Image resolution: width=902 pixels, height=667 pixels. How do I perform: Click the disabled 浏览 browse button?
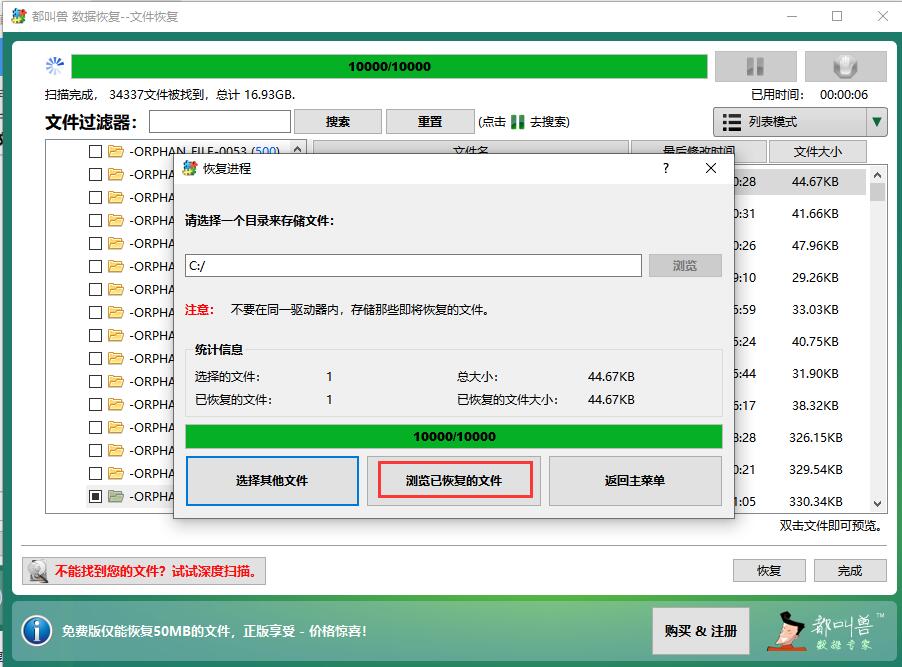[685, 266]
